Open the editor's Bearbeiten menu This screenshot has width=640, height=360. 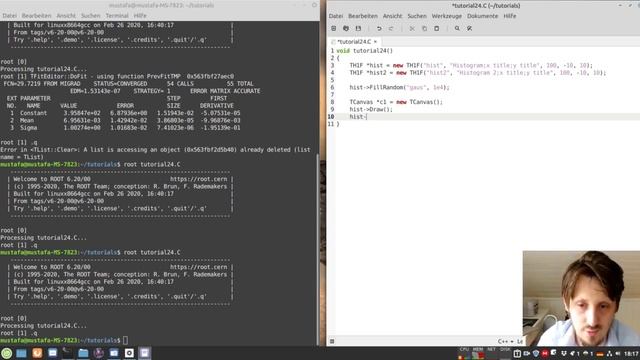pyautogui.click(x=362, y=16)
